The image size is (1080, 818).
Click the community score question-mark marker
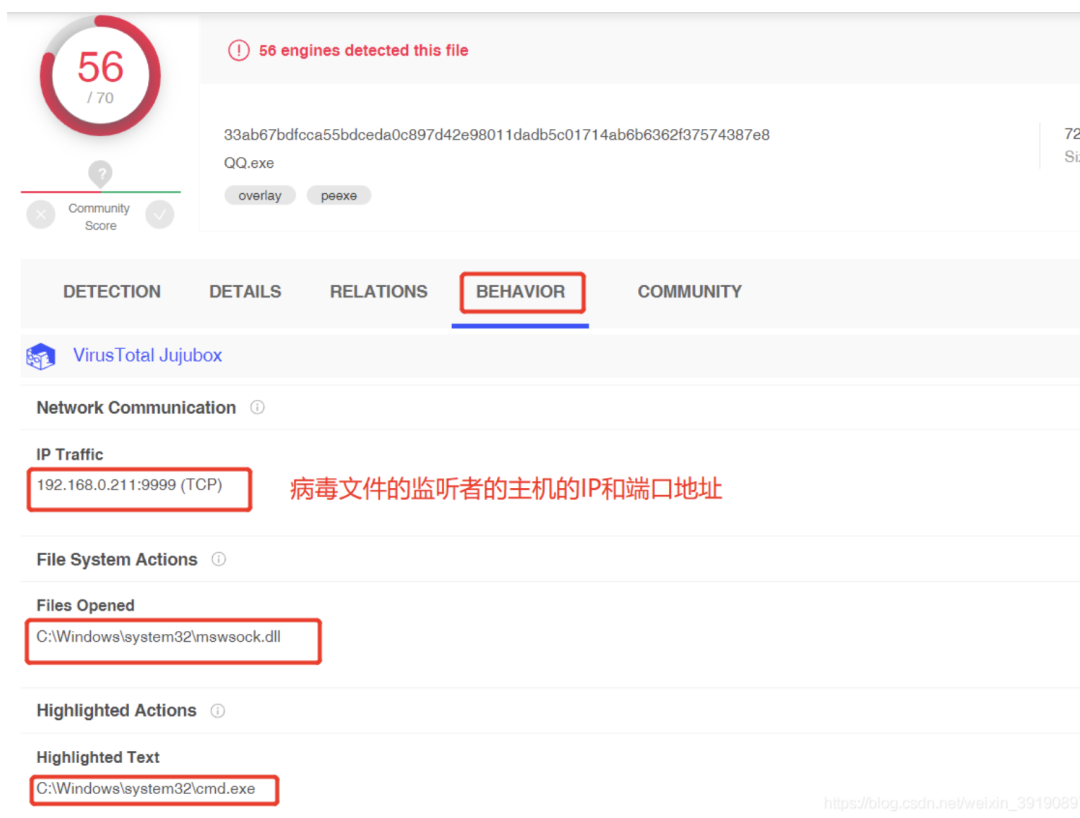pyautogui.click(x=101, y=174)
